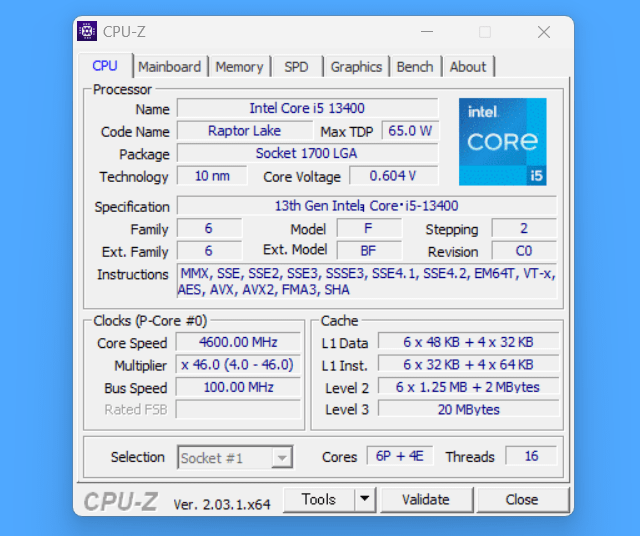Switch to the Mainboard tab
This screenshot has height=536, width=640.
tap(169, 67)
